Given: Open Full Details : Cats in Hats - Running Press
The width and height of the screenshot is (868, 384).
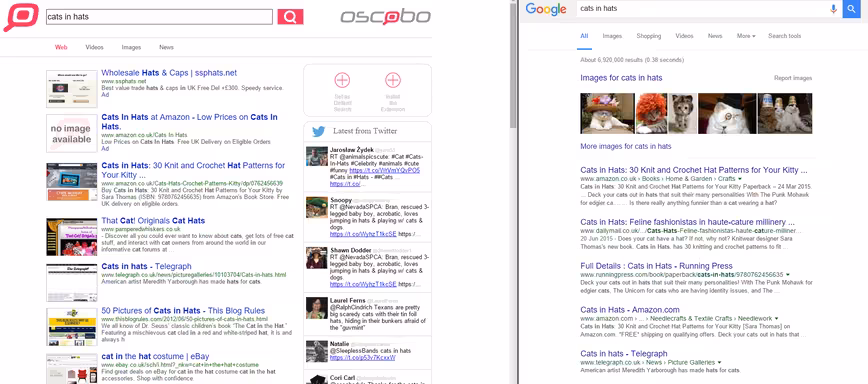Looking at the screenshot, I should [x=656, y=266].
